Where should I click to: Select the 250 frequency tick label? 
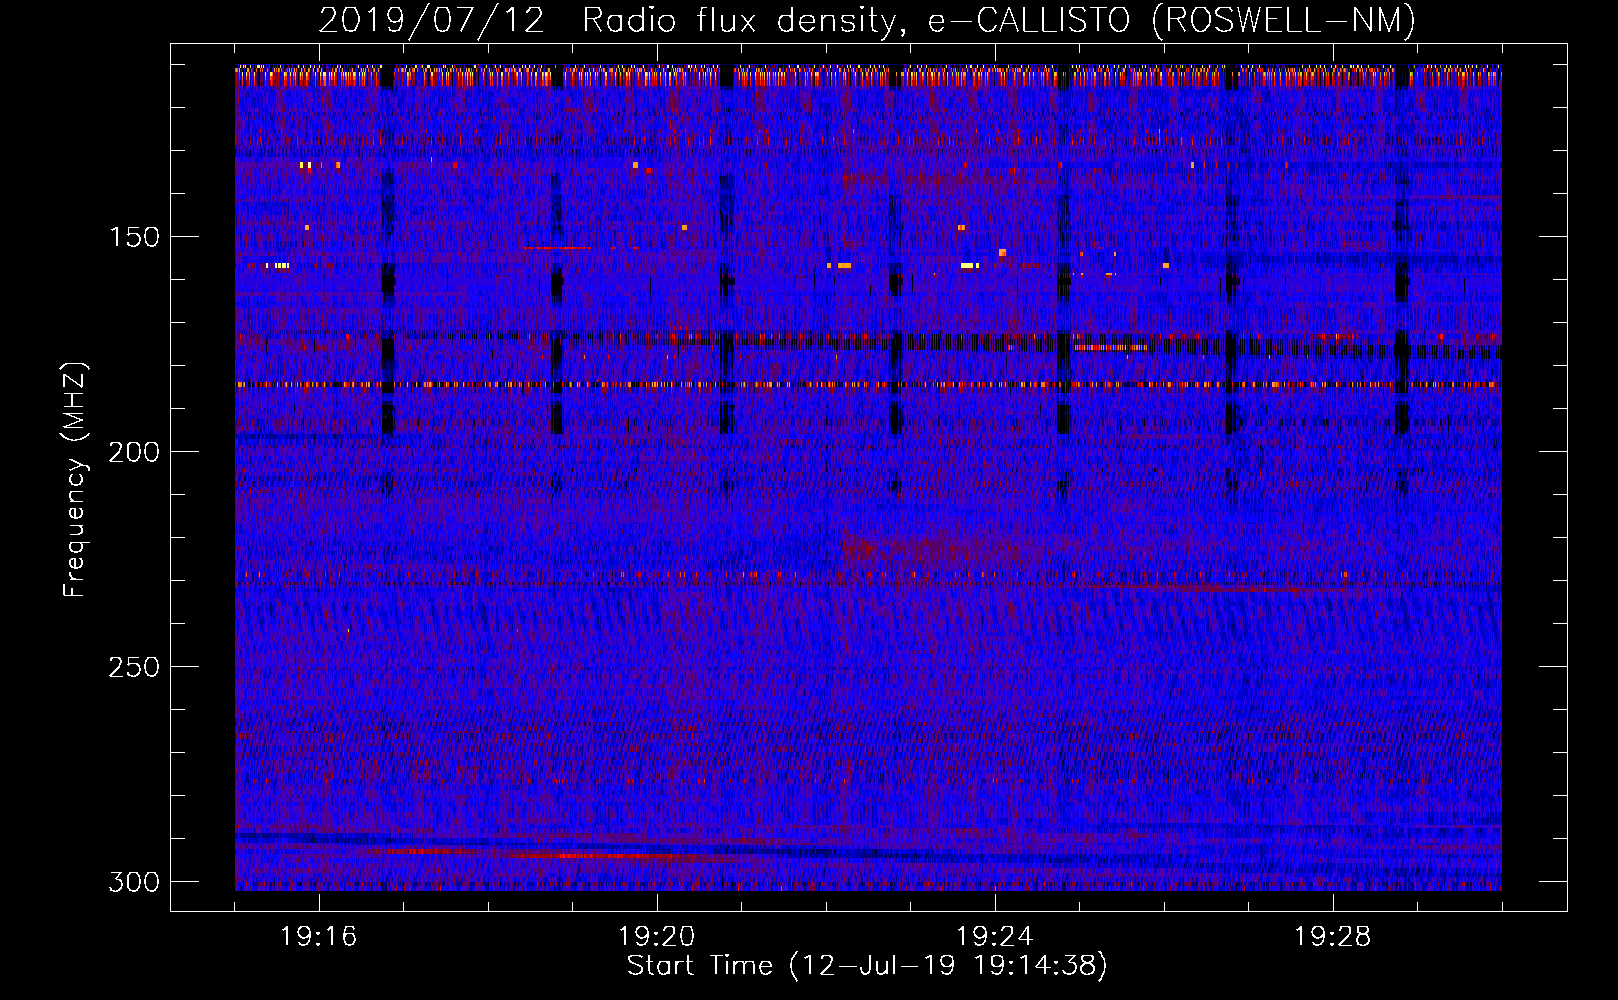click(134, 667)
